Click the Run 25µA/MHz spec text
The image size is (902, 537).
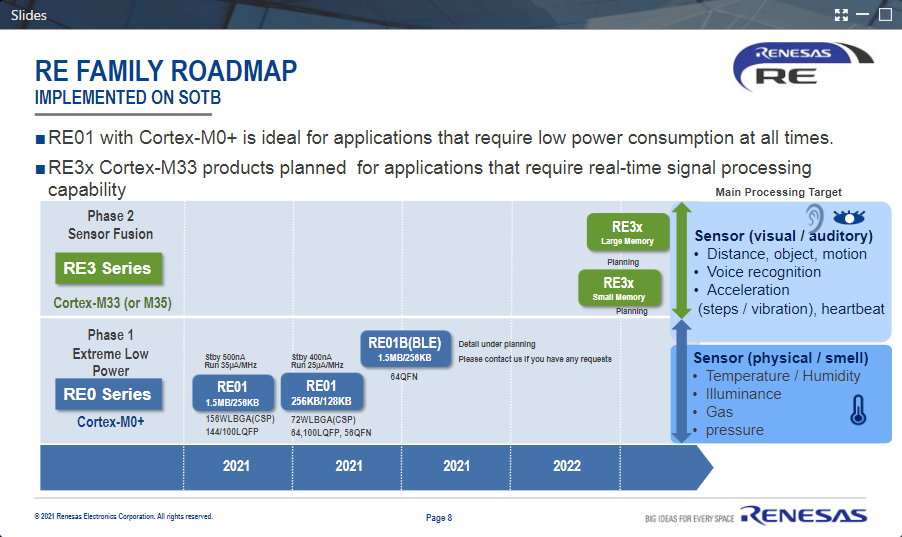317,365
